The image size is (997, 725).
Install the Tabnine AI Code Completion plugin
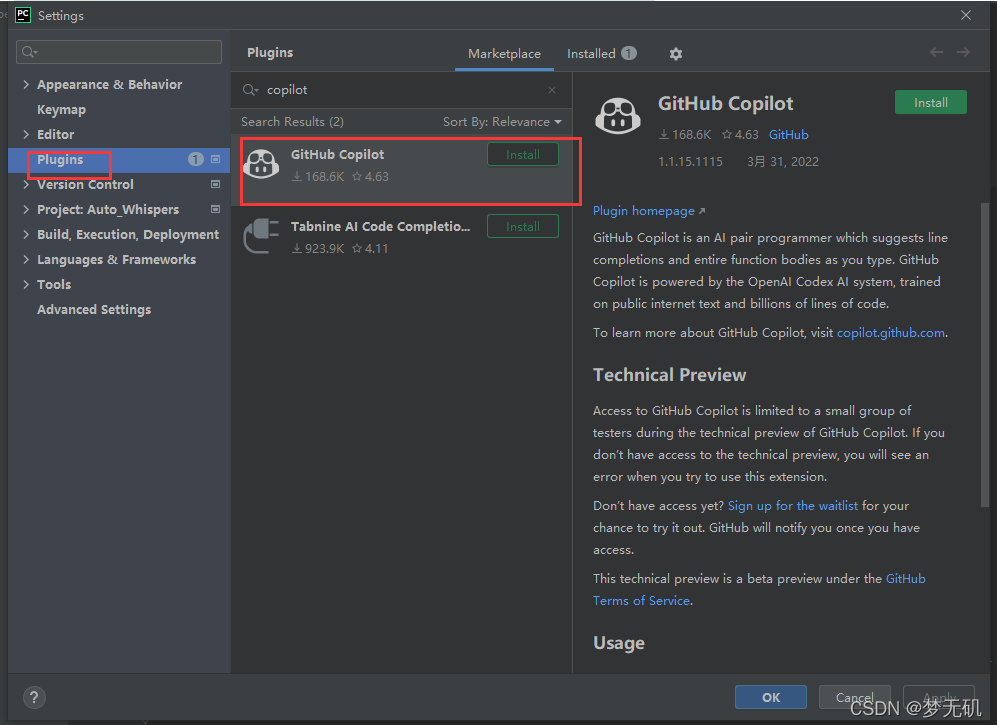[522, 227]
